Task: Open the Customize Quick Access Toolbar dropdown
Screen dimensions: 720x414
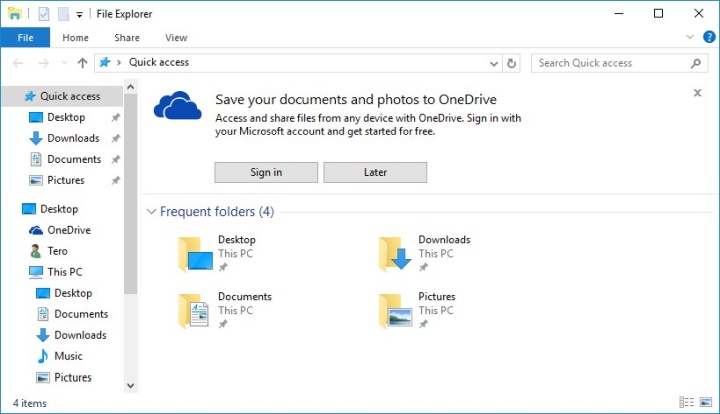Action: coord(80,14)
